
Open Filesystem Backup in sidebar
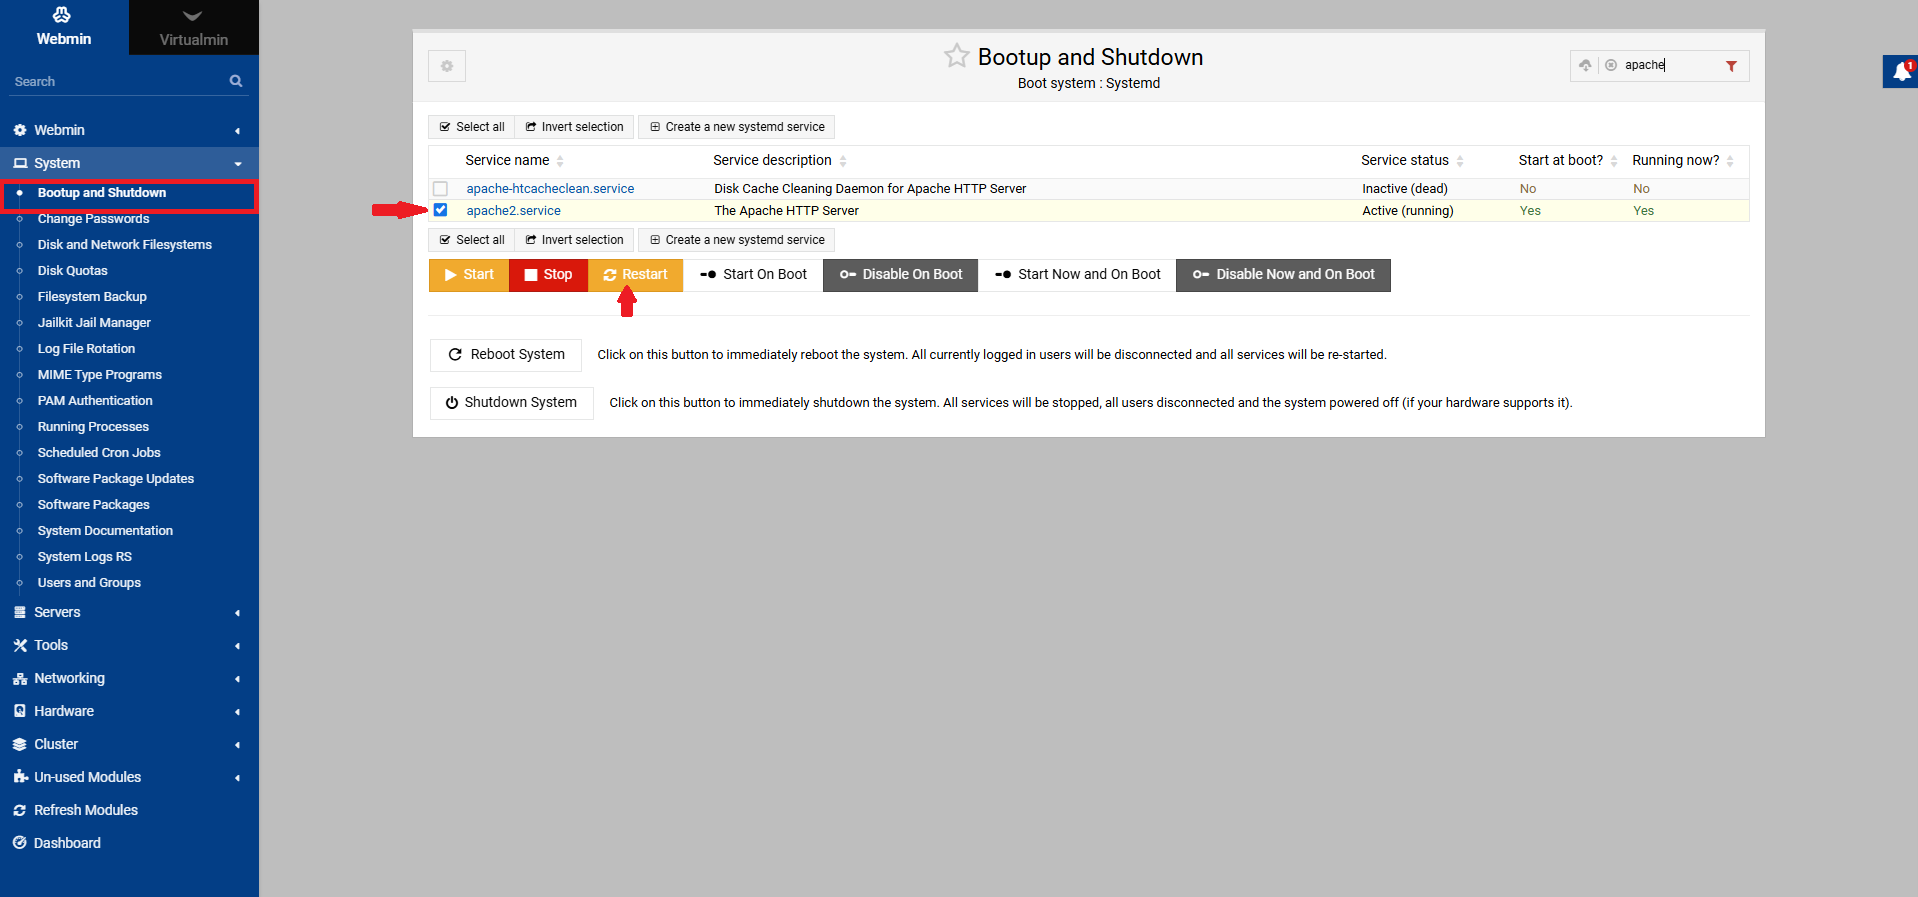pos(92,297)
